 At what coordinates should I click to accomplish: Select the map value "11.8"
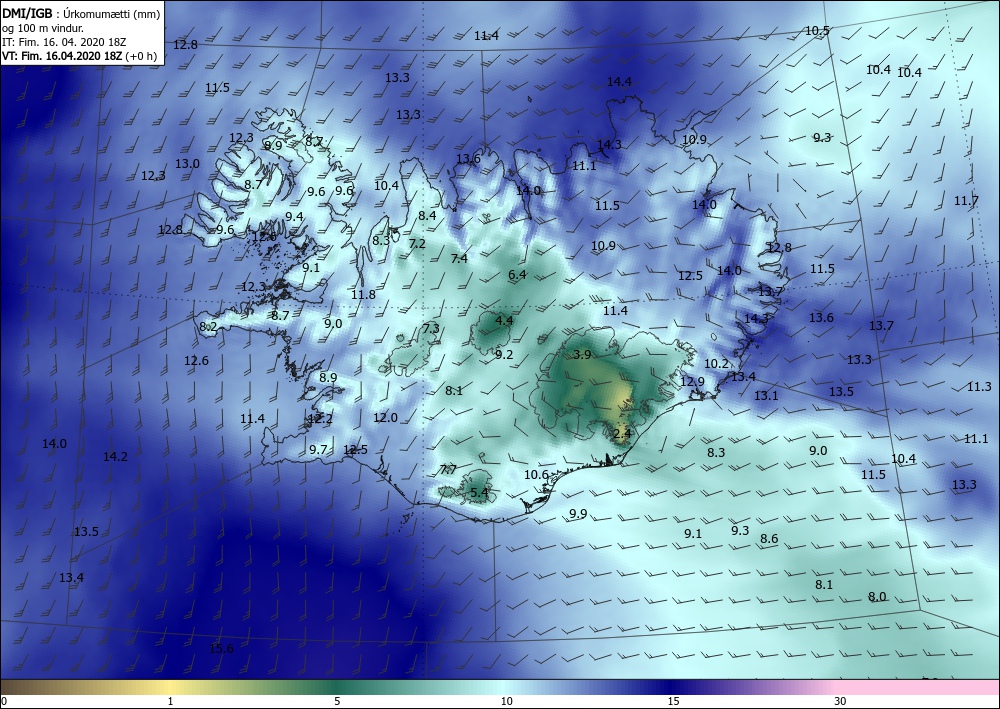pyautogui.click(x=364, y=295)
